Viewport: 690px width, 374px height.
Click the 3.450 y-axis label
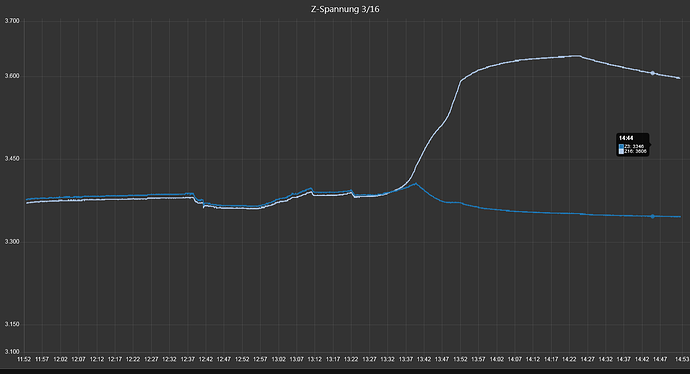pyautogui.click(x=12, y=159)
